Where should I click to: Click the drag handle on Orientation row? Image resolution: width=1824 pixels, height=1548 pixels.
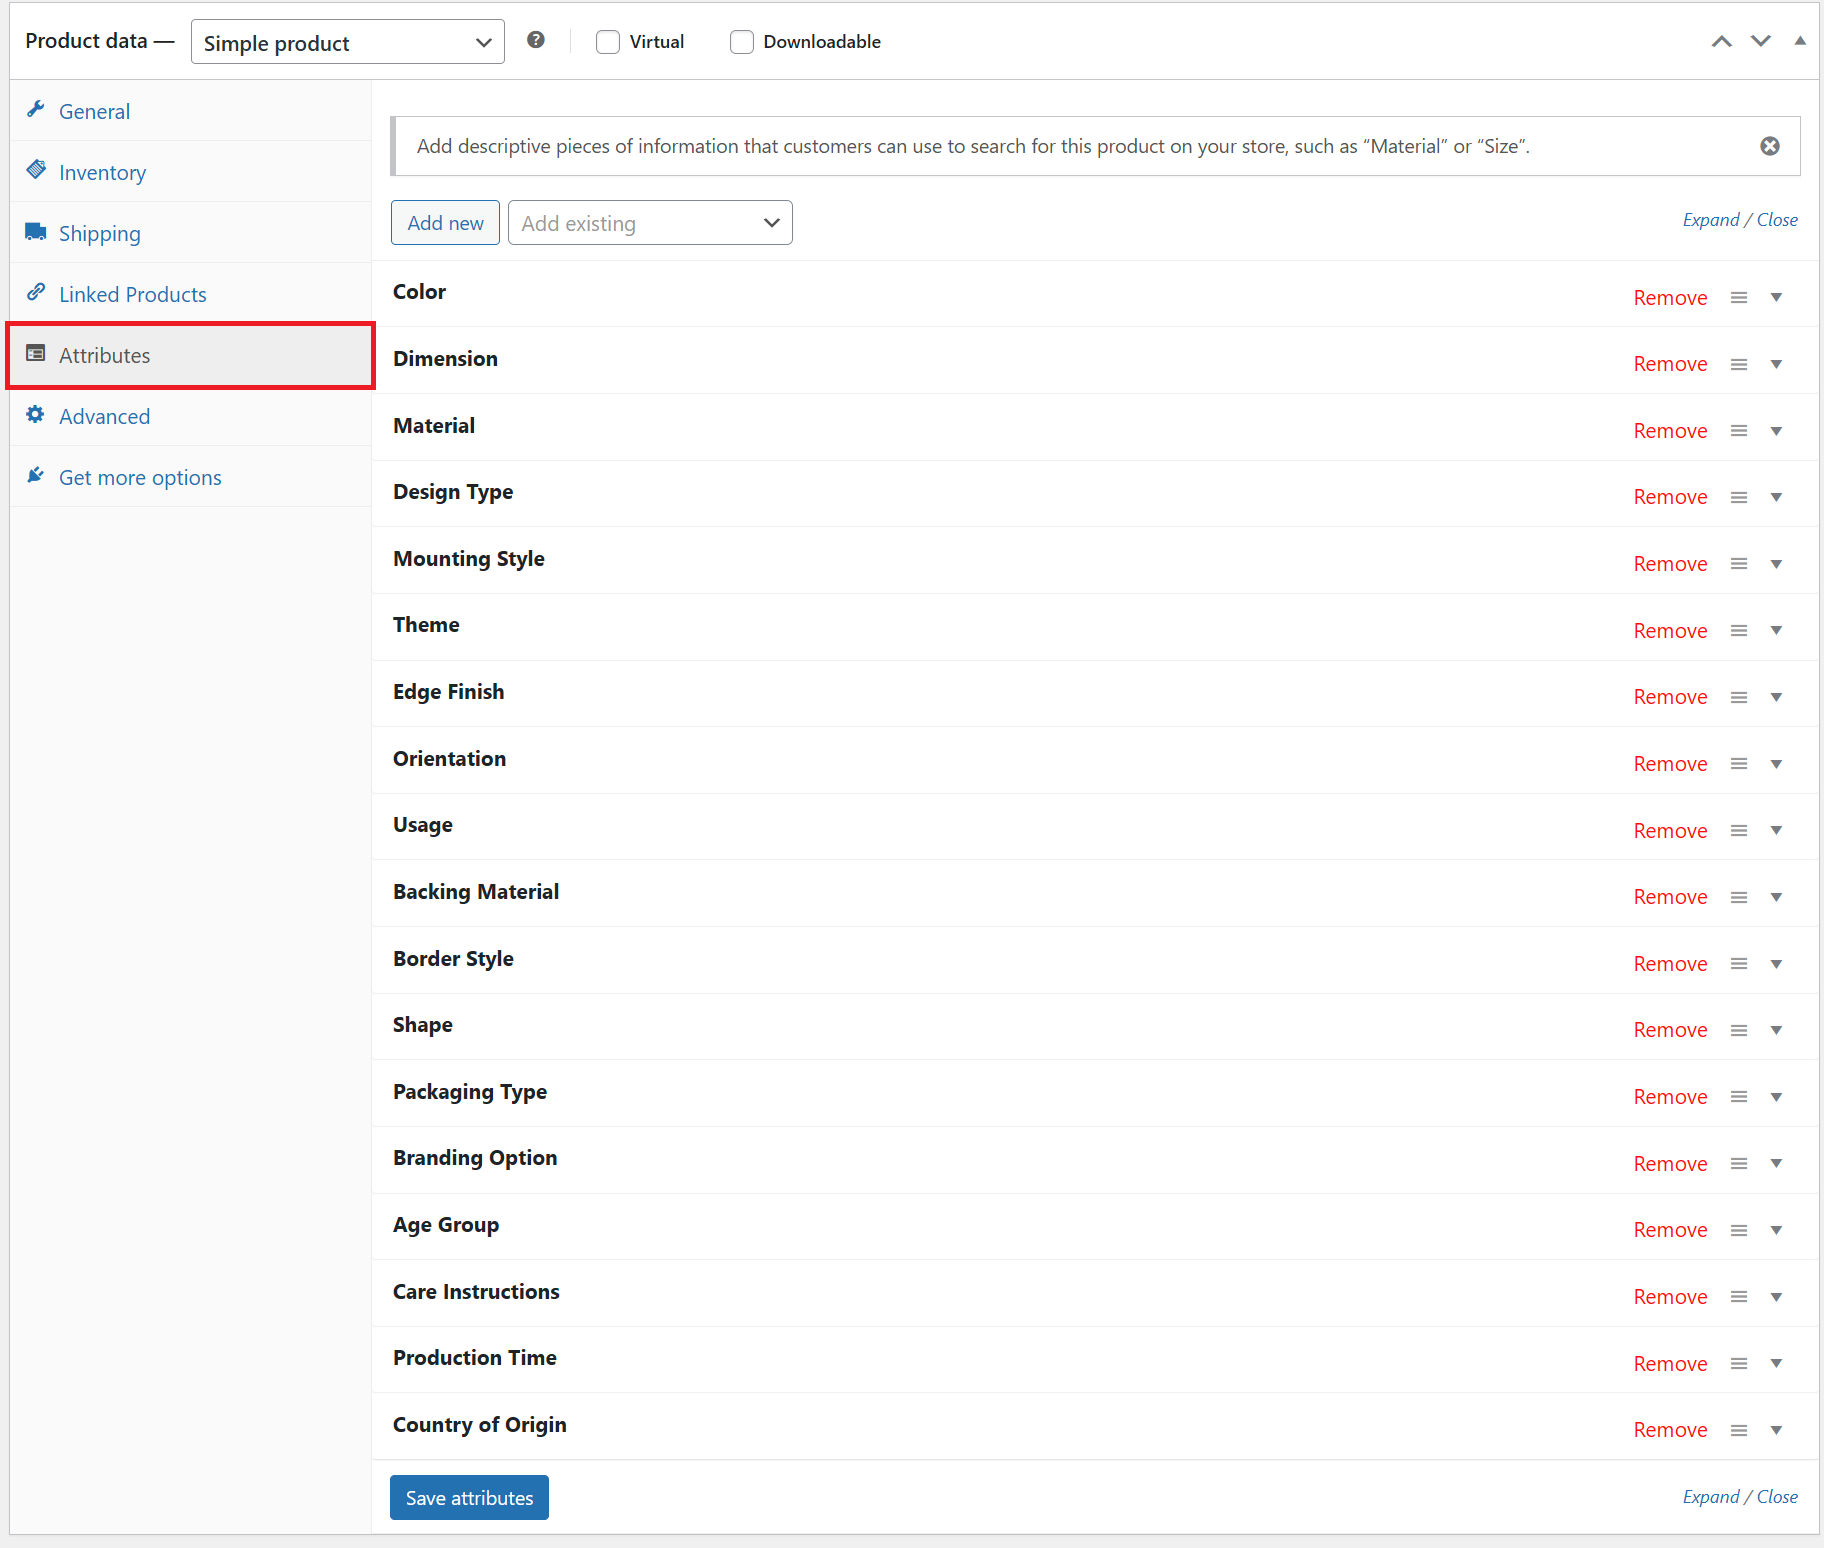(1739, 764)
